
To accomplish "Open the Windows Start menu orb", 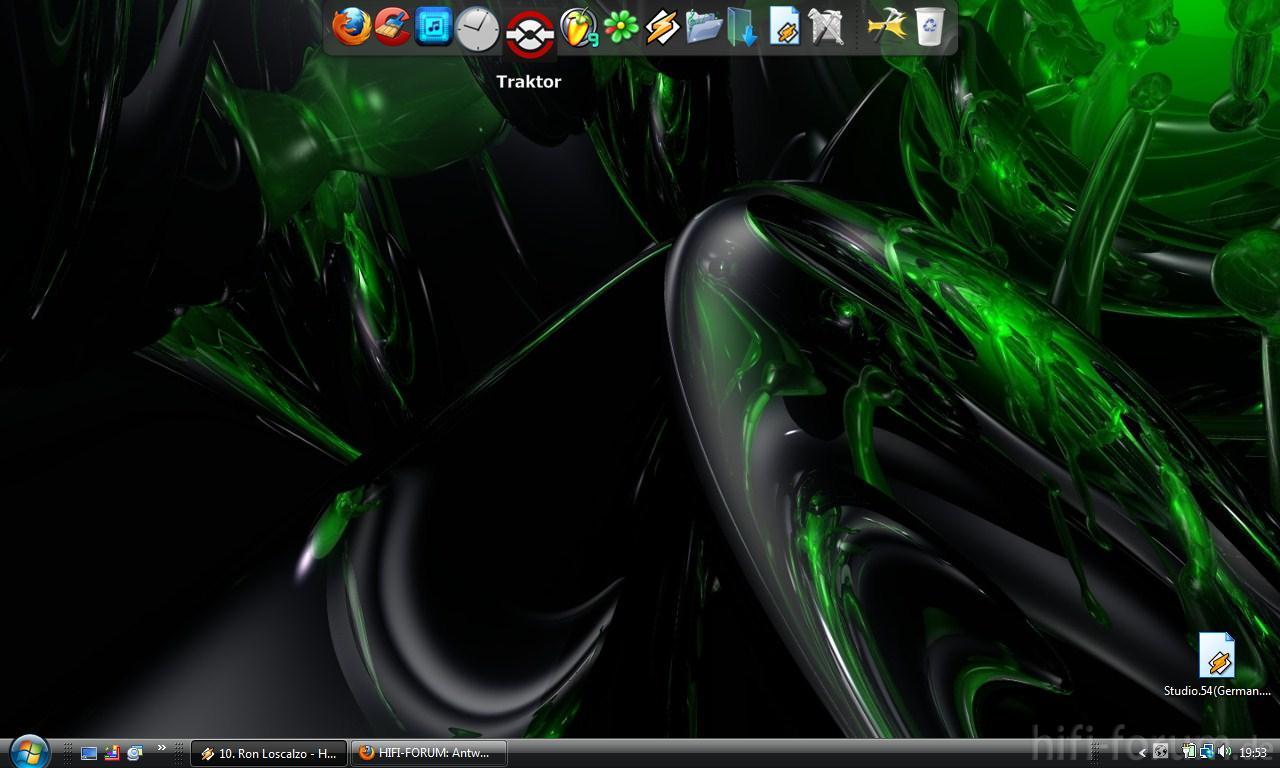I will tap(29, 751).
